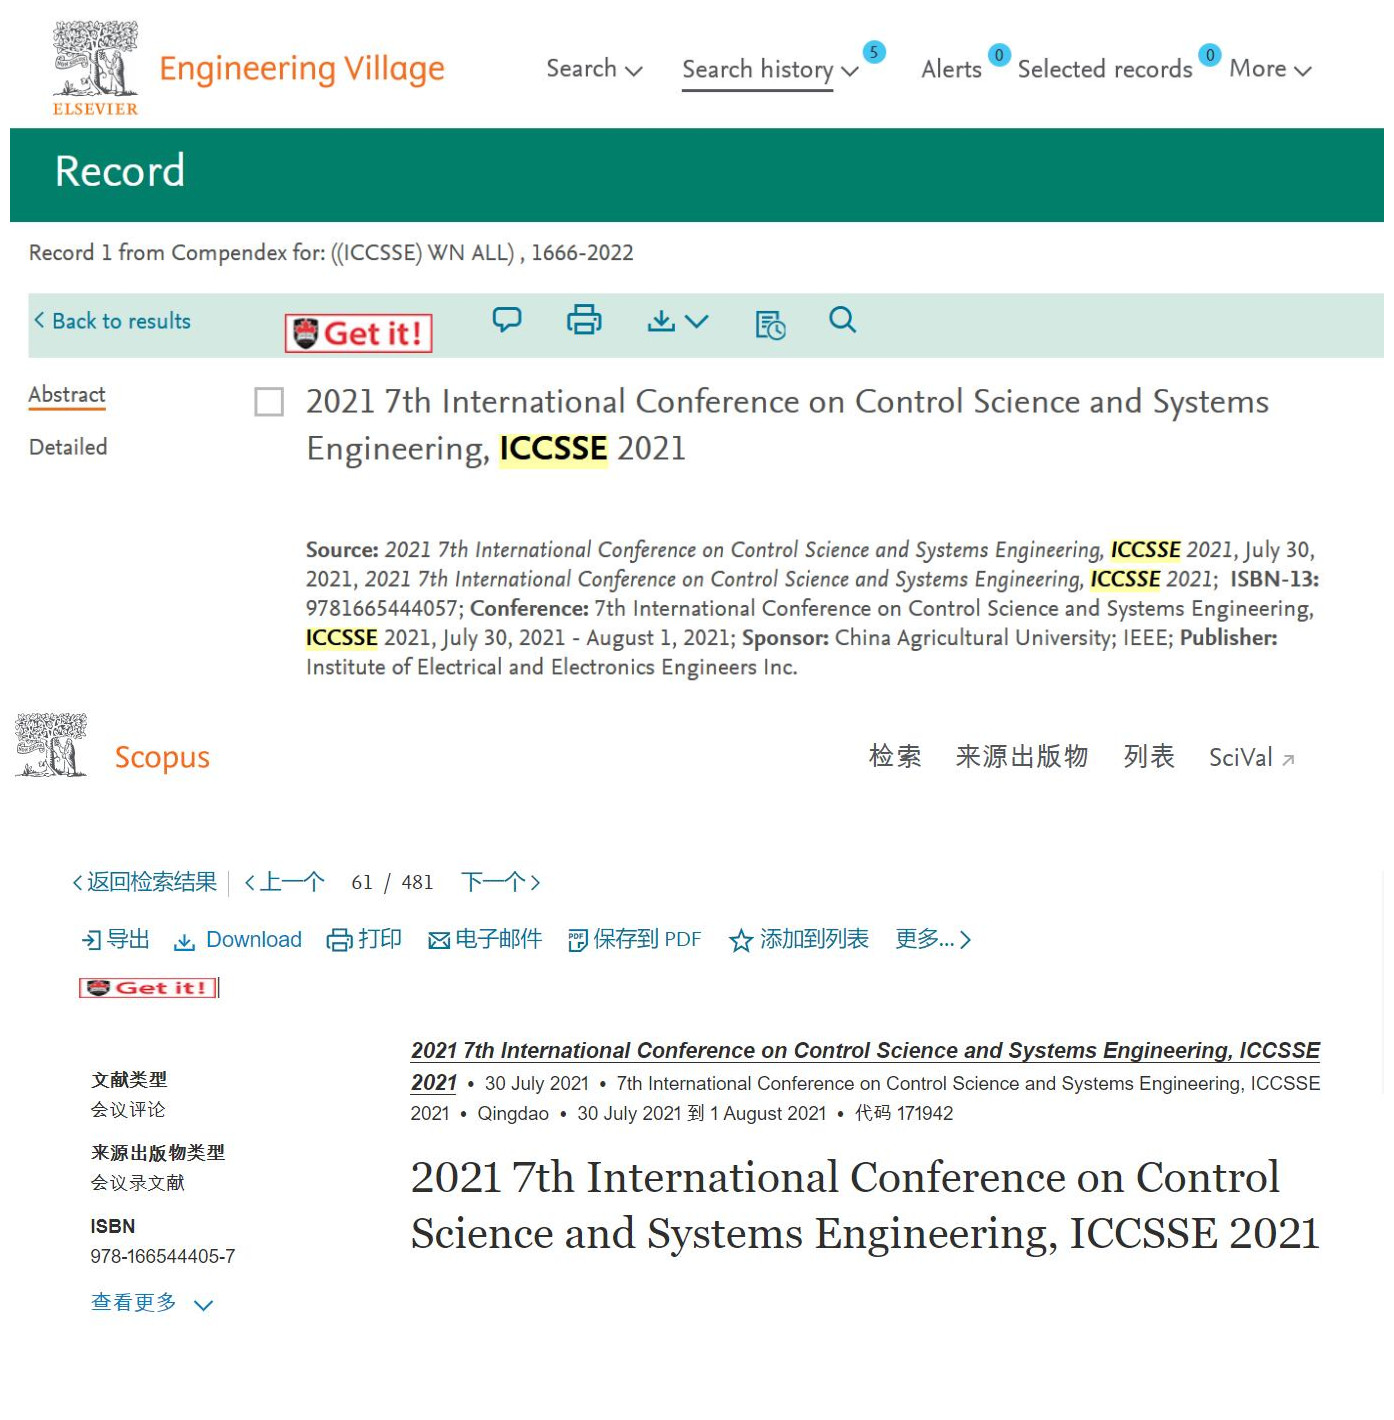This screenshot has width=1394, height=1420.
Task: Click the record counter text 61 / 481
Action: (x=392, y=882)
